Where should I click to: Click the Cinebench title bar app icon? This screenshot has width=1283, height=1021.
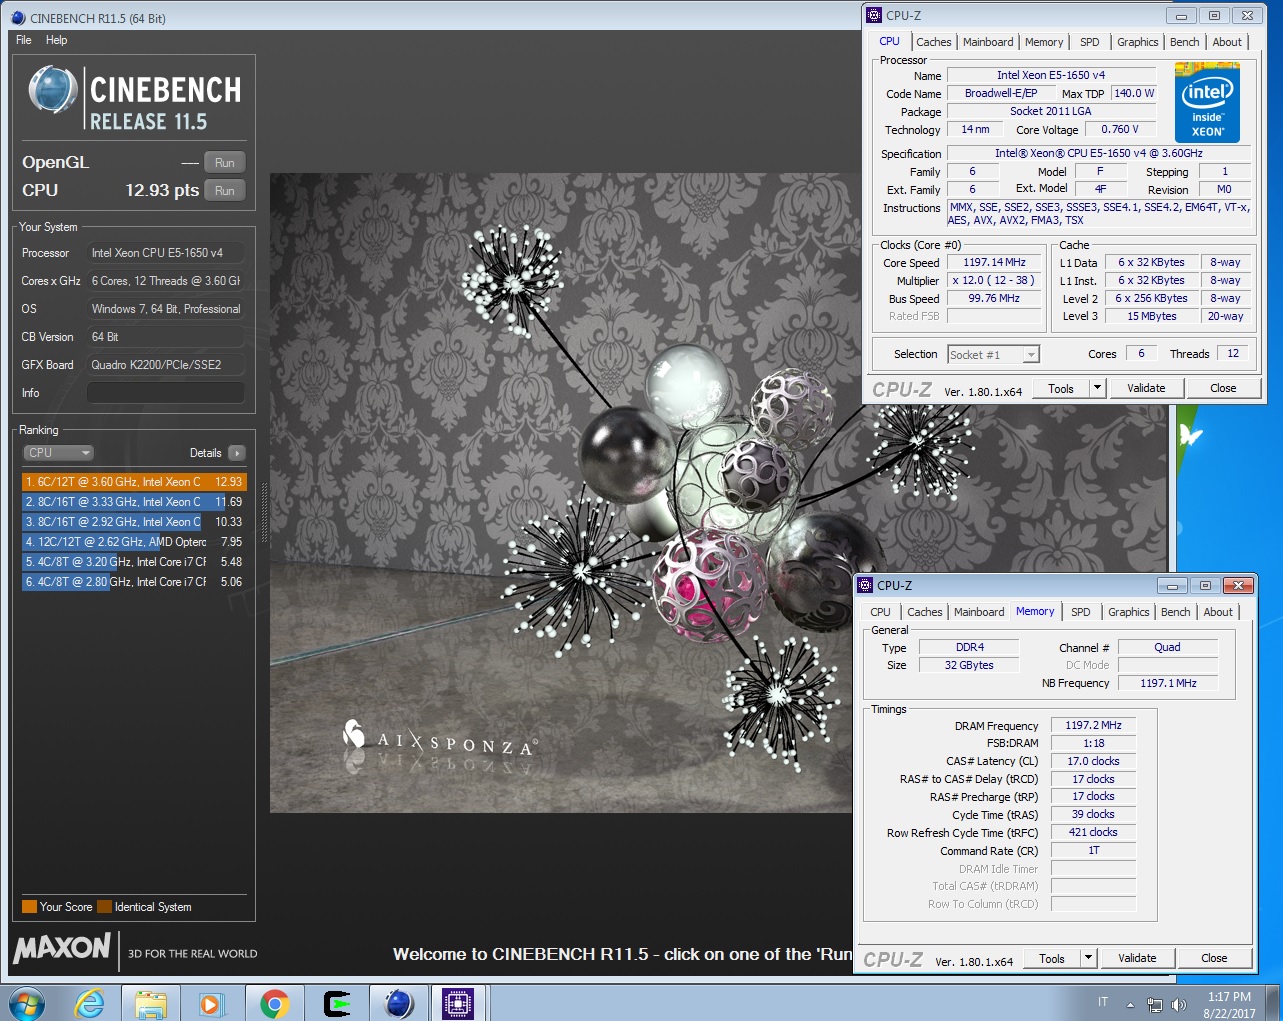pos(18,18)
